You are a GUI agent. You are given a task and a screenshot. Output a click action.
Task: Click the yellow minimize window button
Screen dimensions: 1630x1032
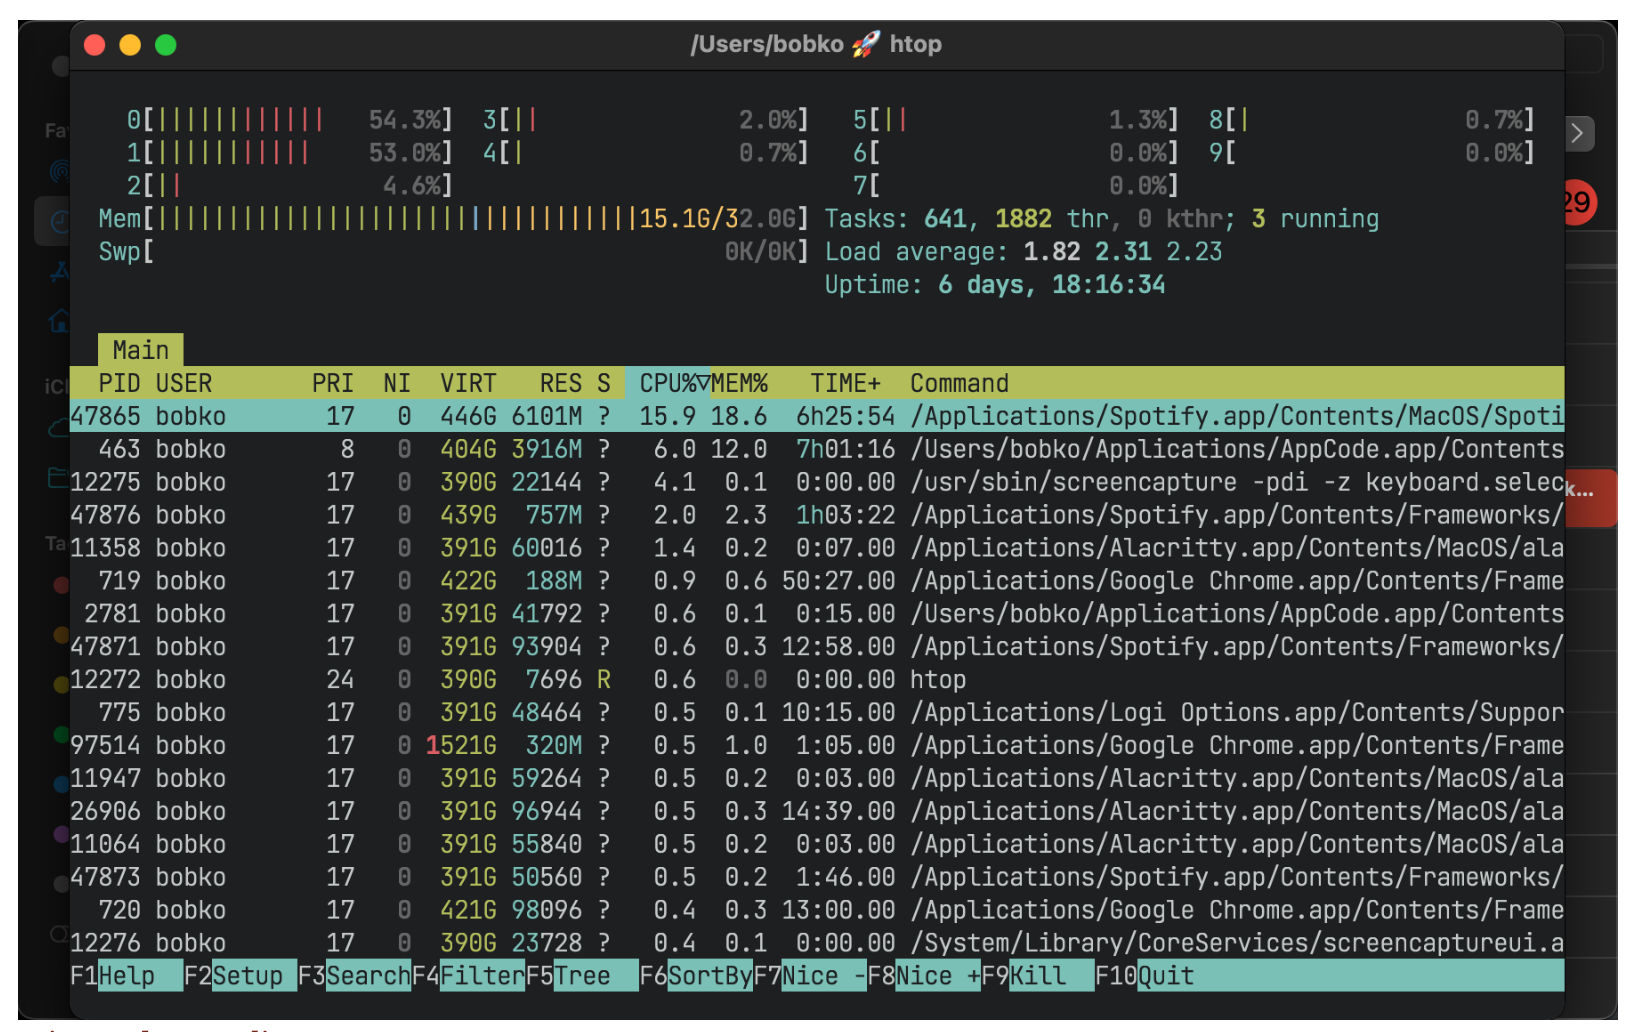(130, 45)
